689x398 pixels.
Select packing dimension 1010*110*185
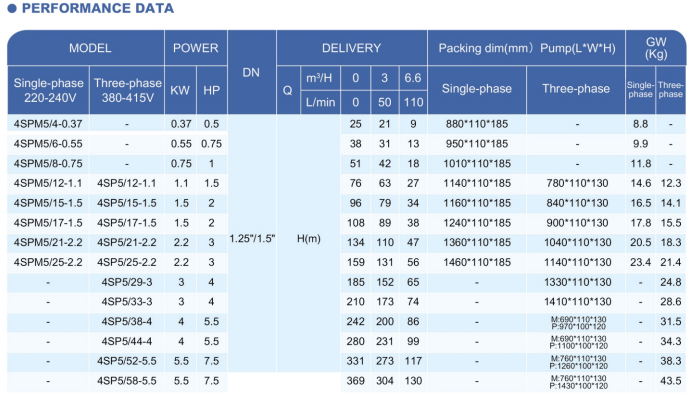click(477, 163)
